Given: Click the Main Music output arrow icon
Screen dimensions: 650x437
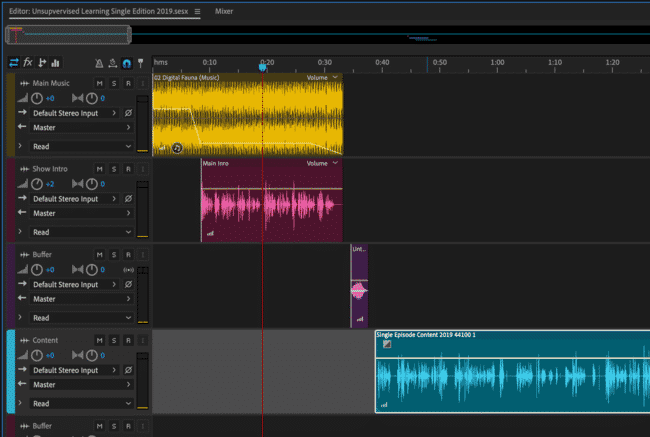Looking at the screenshot, I should [22, 127].
